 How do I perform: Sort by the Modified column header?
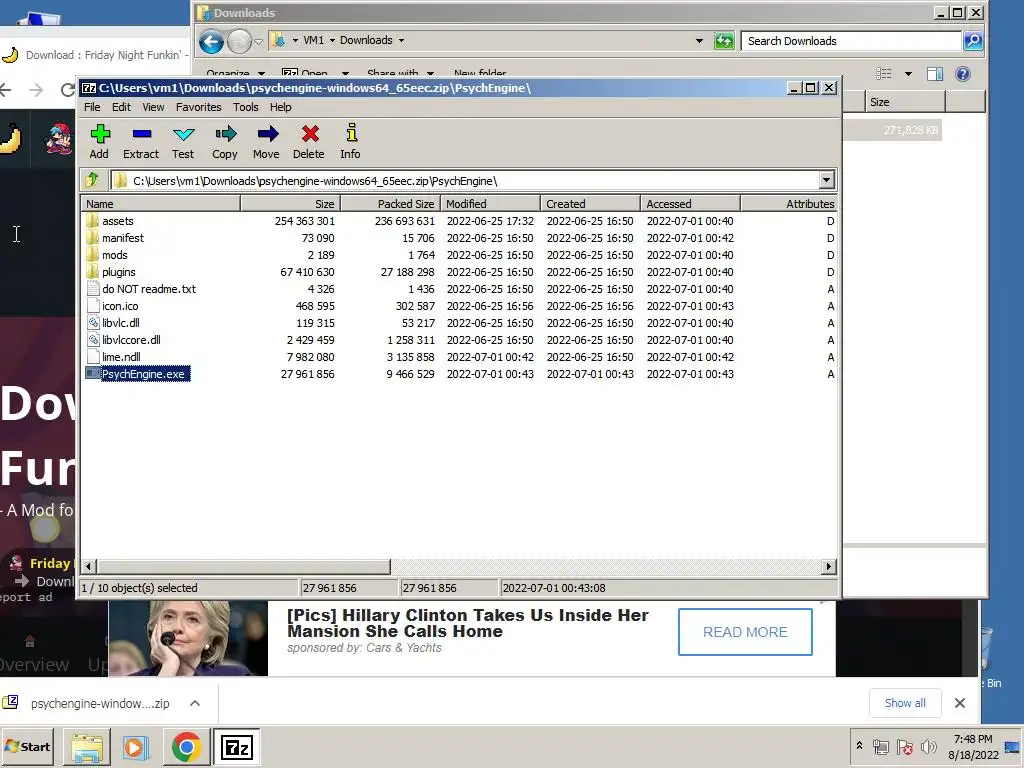pyautogui.click(x=490, y=204)
